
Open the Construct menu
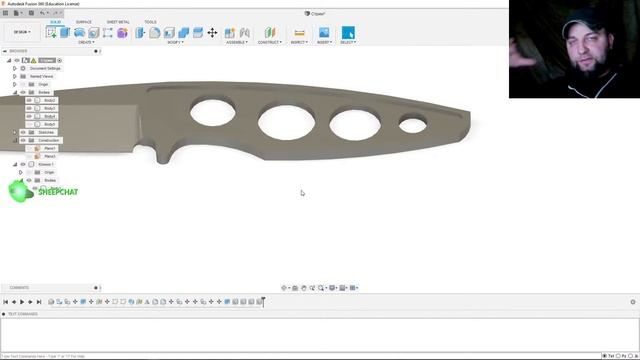270,42
